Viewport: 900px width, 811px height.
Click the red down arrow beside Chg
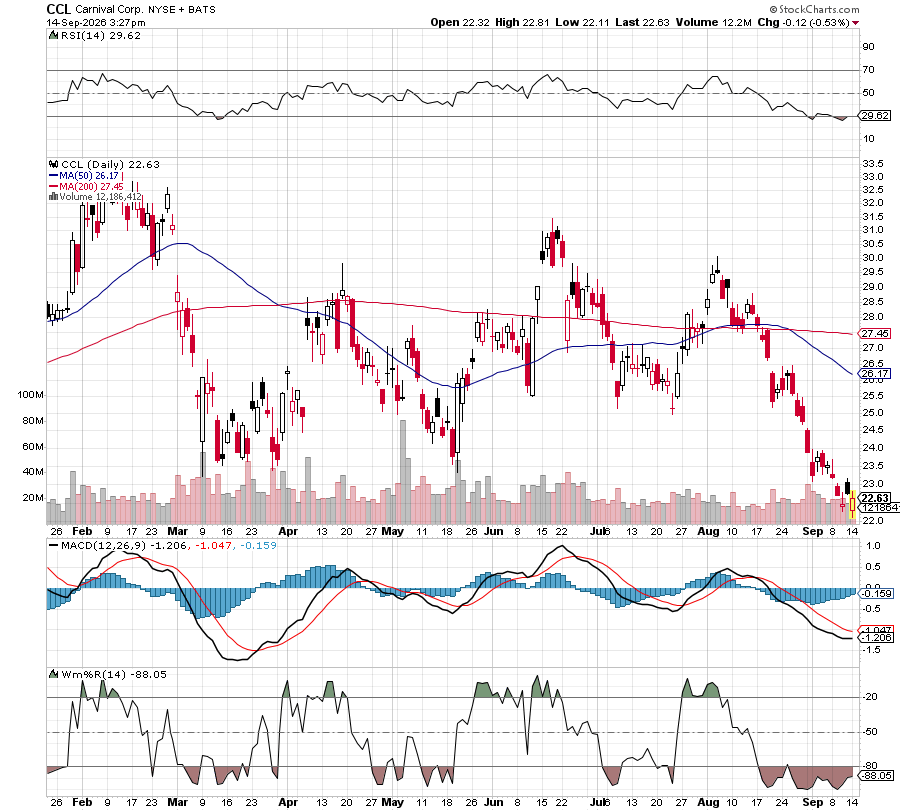pyautogui.click(x=855, y=23)
